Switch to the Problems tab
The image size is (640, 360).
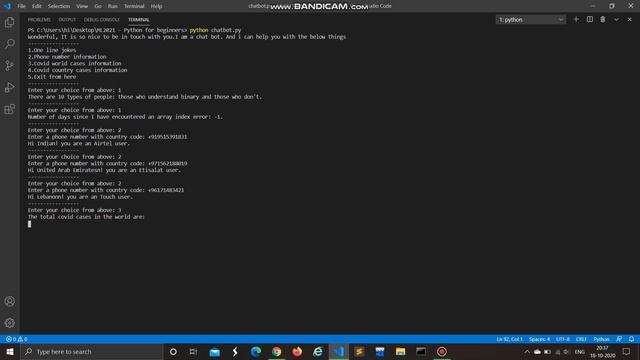[x=39, y=20]
